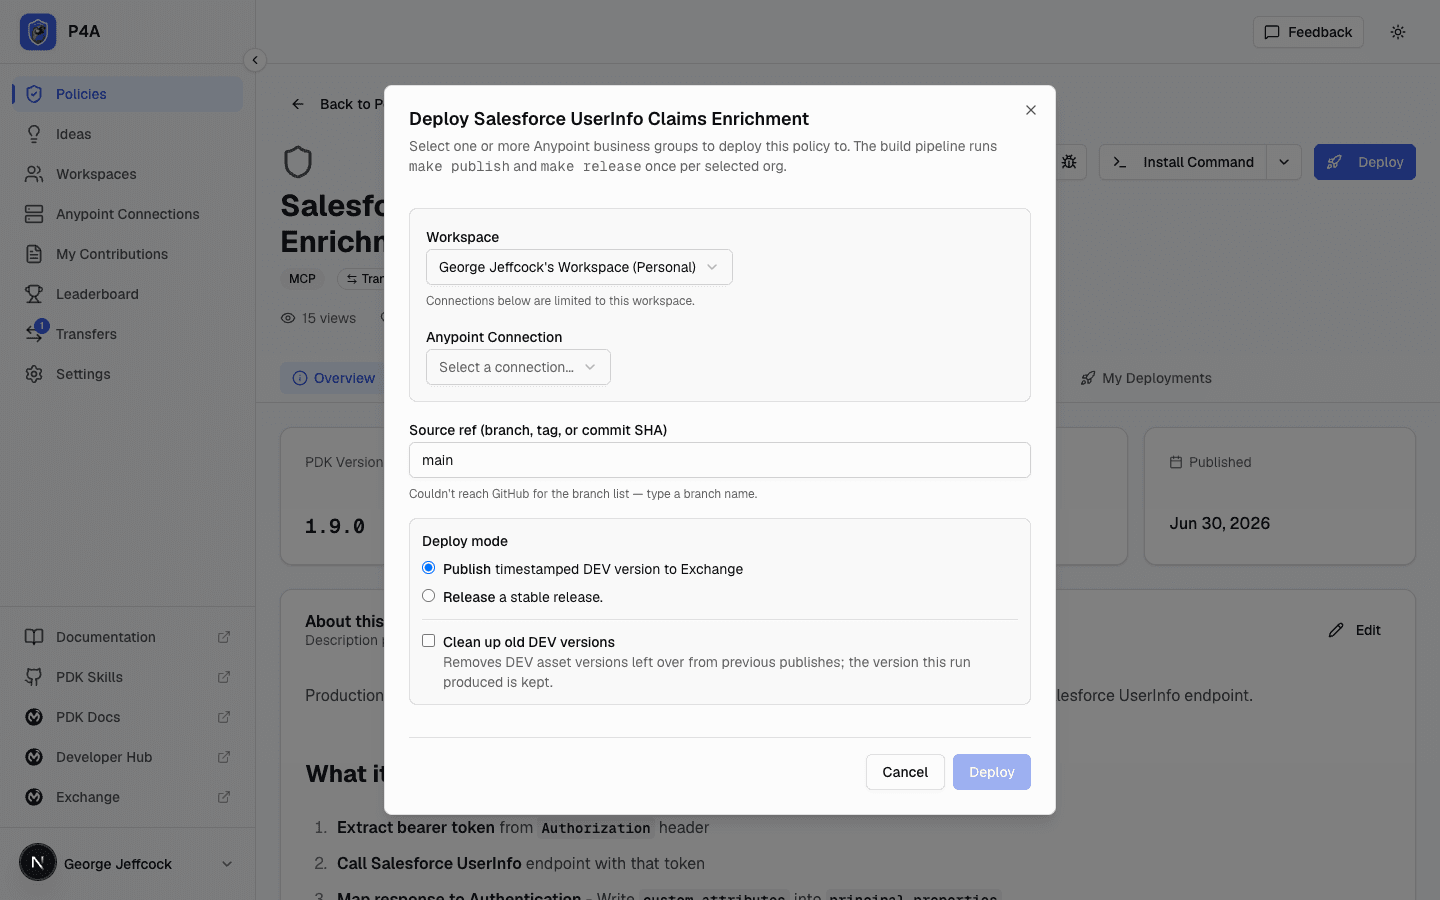This screenshot has width=1440, height=900.
Task: Open the Leaderboard page
Action: 127,294
